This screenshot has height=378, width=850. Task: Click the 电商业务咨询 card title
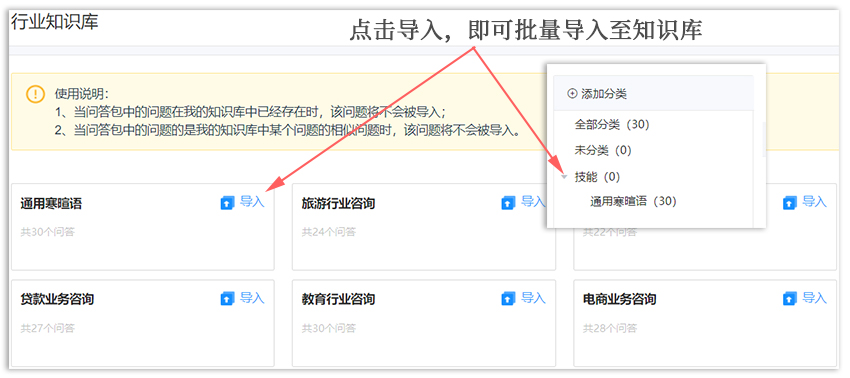point(620,299)
